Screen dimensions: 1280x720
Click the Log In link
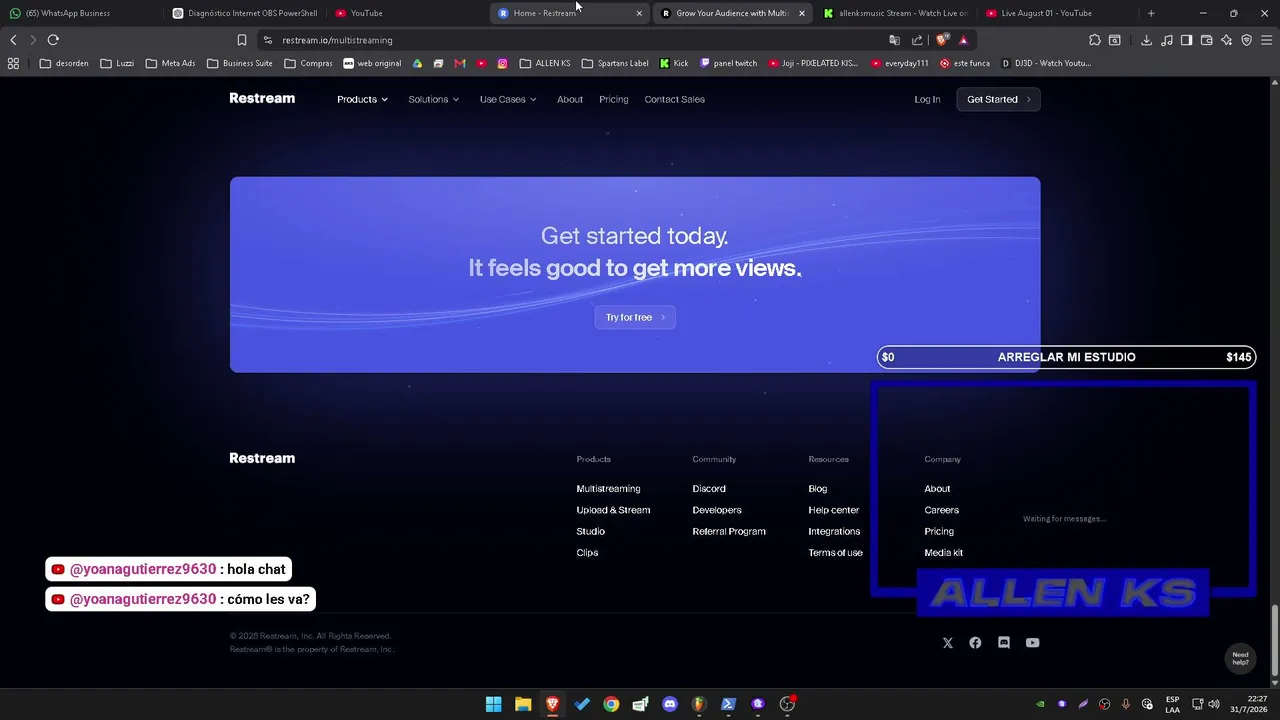pos(927,99)
